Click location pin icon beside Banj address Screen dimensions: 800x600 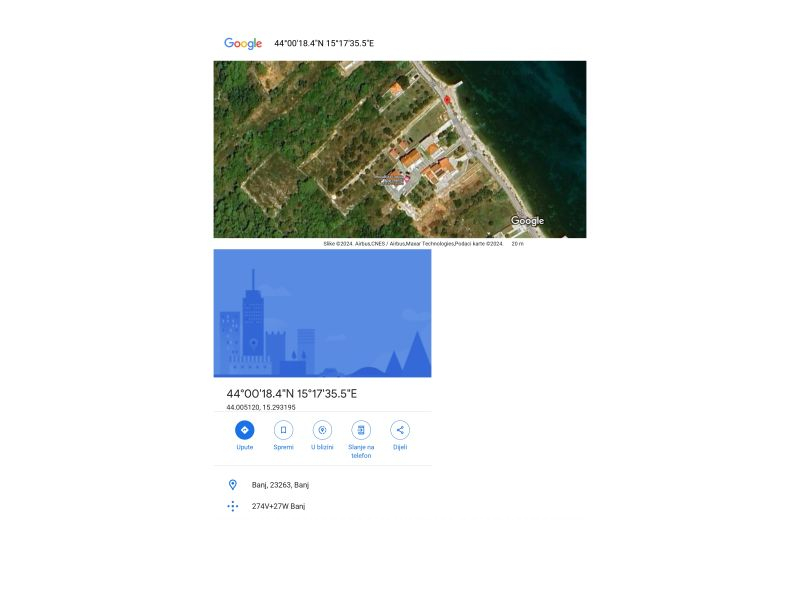pyautogui.click(x=233, y=485)
